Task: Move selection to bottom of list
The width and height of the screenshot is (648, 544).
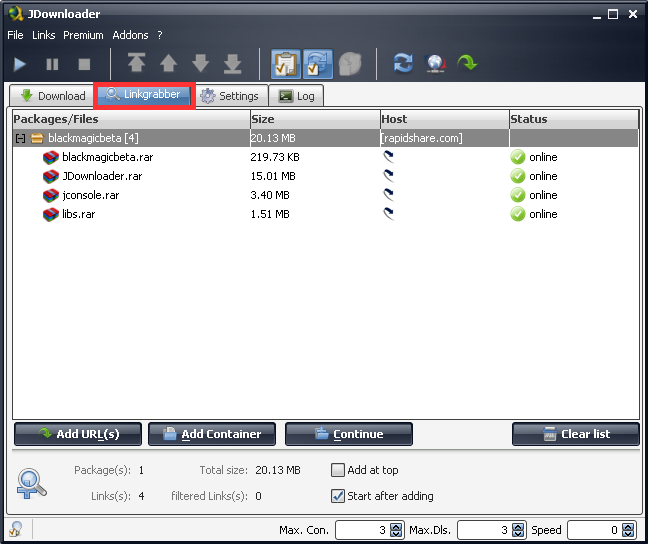Action: tap(233, 64)
